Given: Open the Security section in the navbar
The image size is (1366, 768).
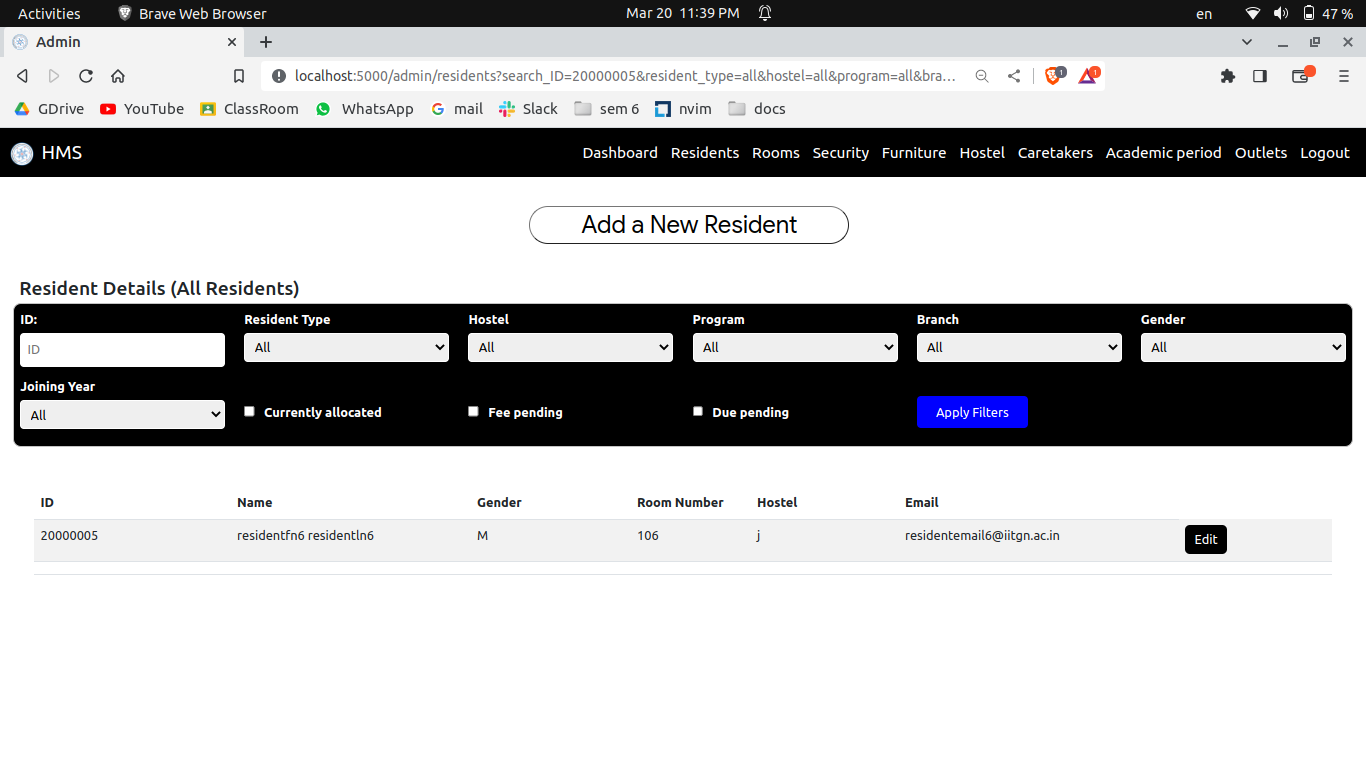Looking at the screenshot, I should pos(840,152).
